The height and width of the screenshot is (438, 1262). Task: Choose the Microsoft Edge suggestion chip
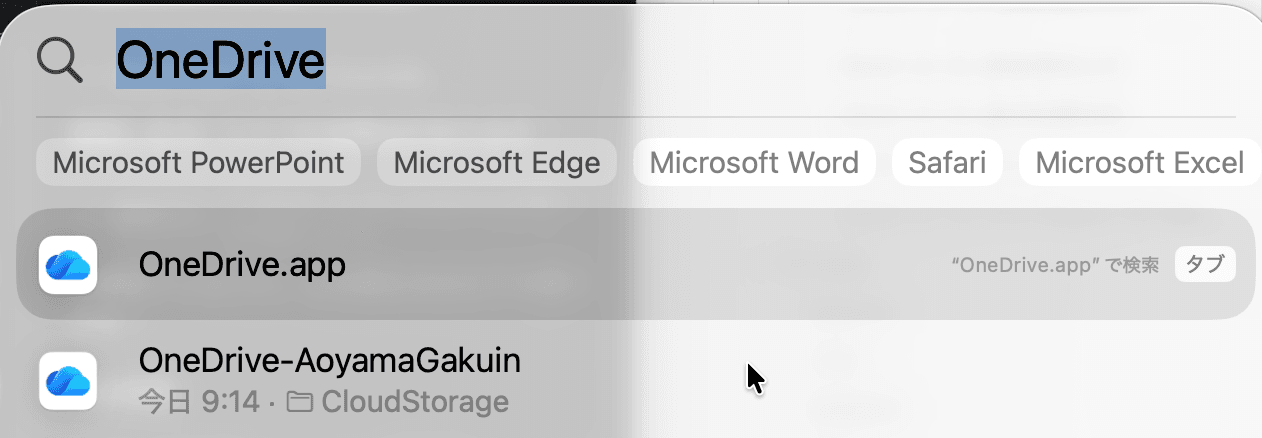tap(497, 163)
